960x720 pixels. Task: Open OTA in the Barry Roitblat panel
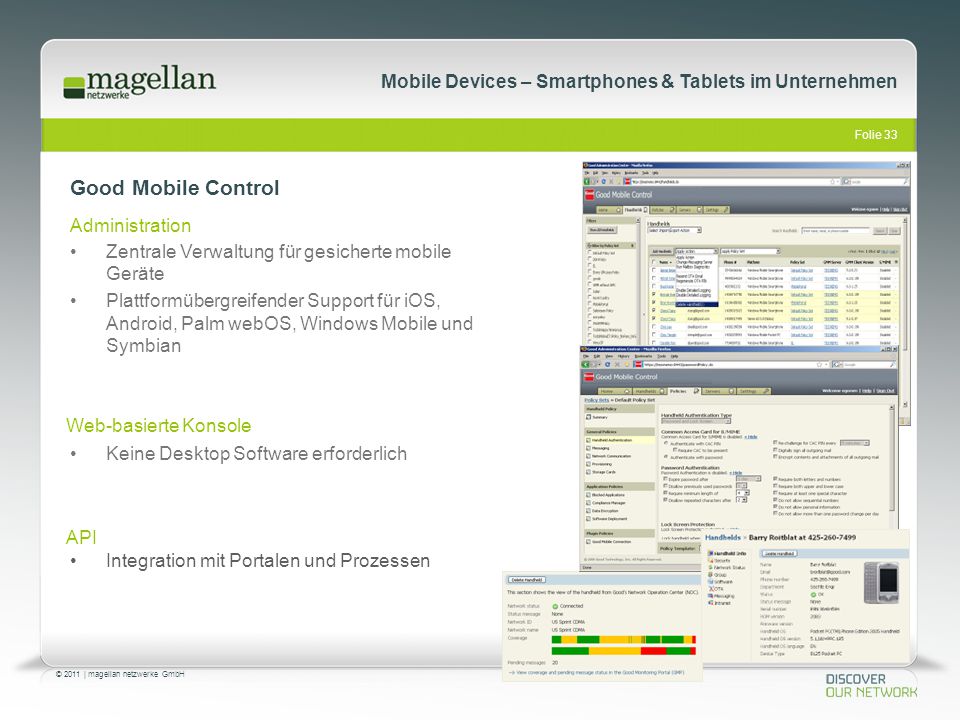click(716, 589)
